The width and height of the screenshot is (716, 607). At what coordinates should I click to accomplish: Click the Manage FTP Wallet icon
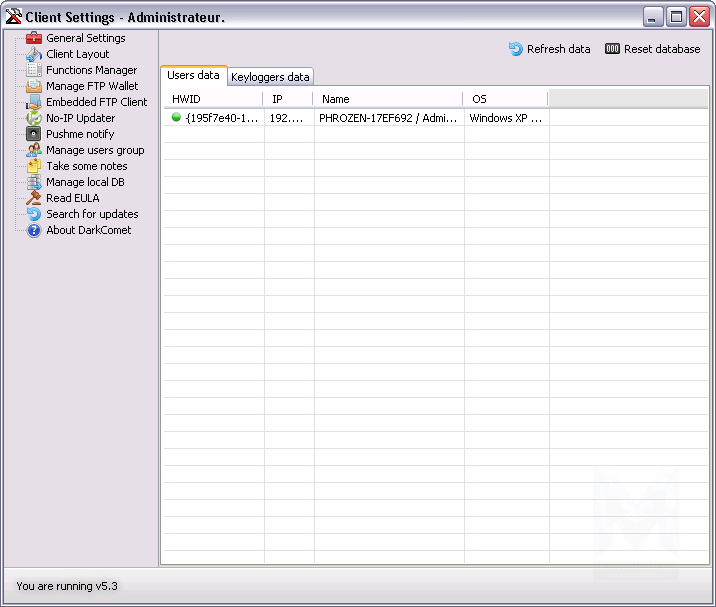click(x=34, y=86)
